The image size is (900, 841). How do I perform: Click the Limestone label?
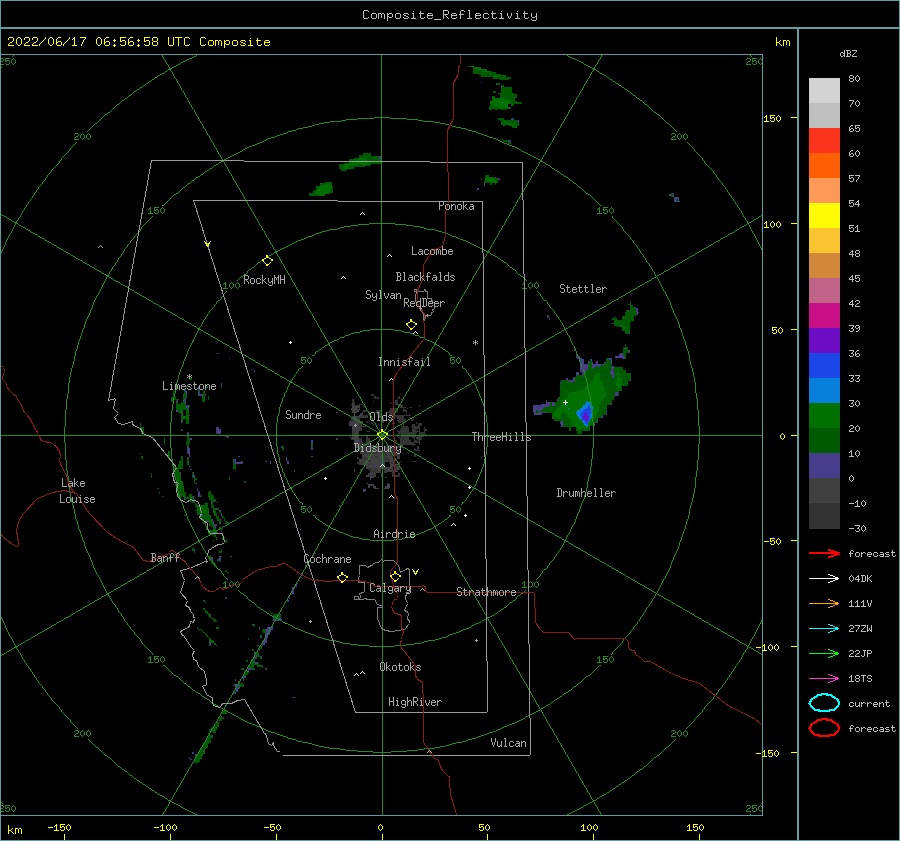(x=189, y=386)
